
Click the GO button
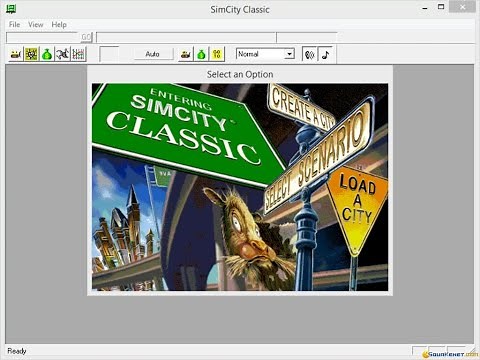tap(86, 37)
